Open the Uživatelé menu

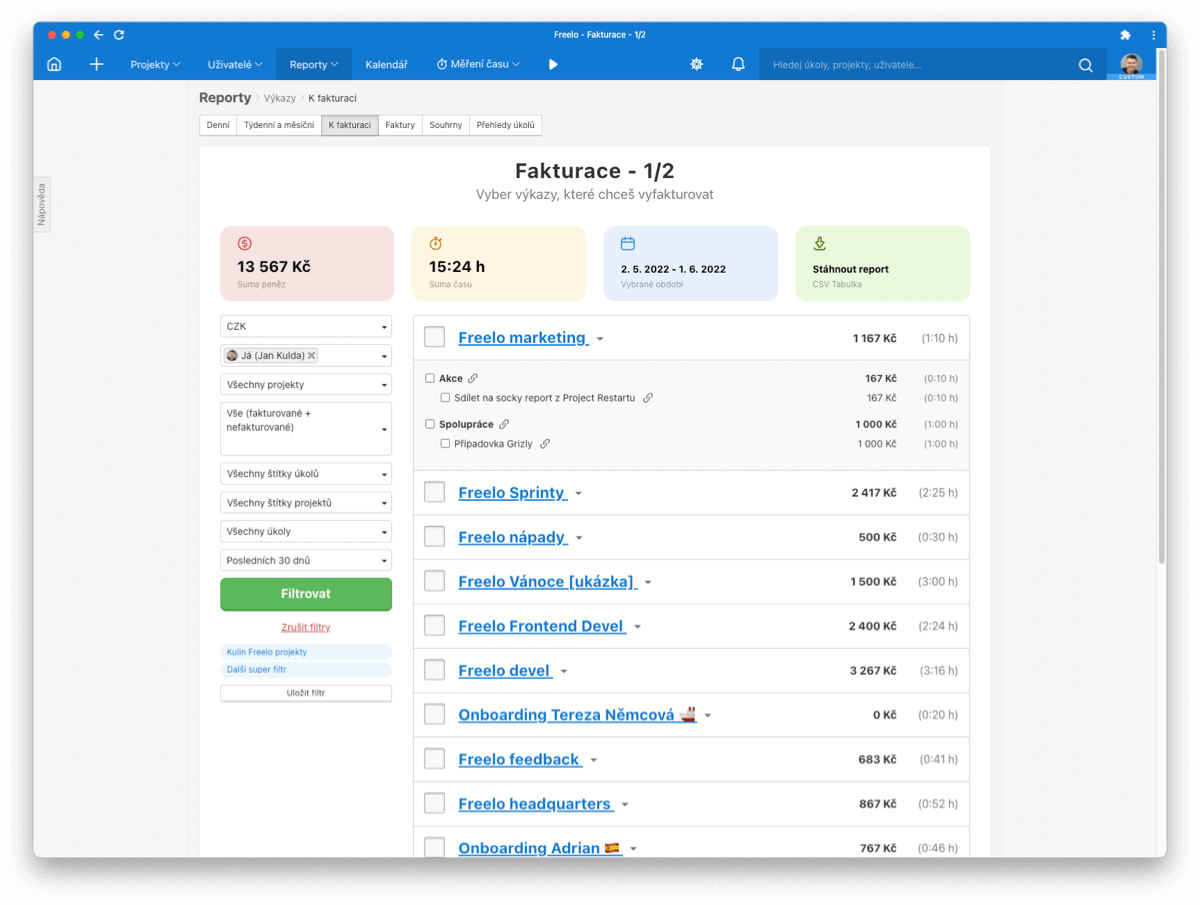235,65
